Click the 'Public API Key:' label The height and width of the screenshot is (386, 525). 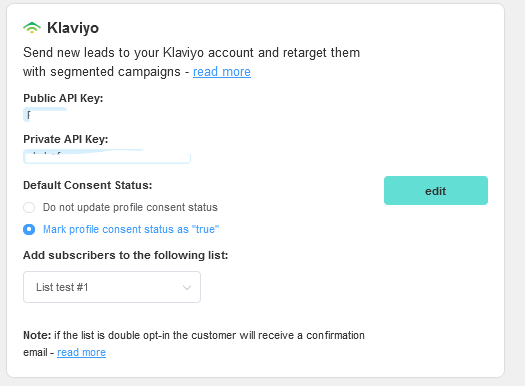[x=63, y=98]
